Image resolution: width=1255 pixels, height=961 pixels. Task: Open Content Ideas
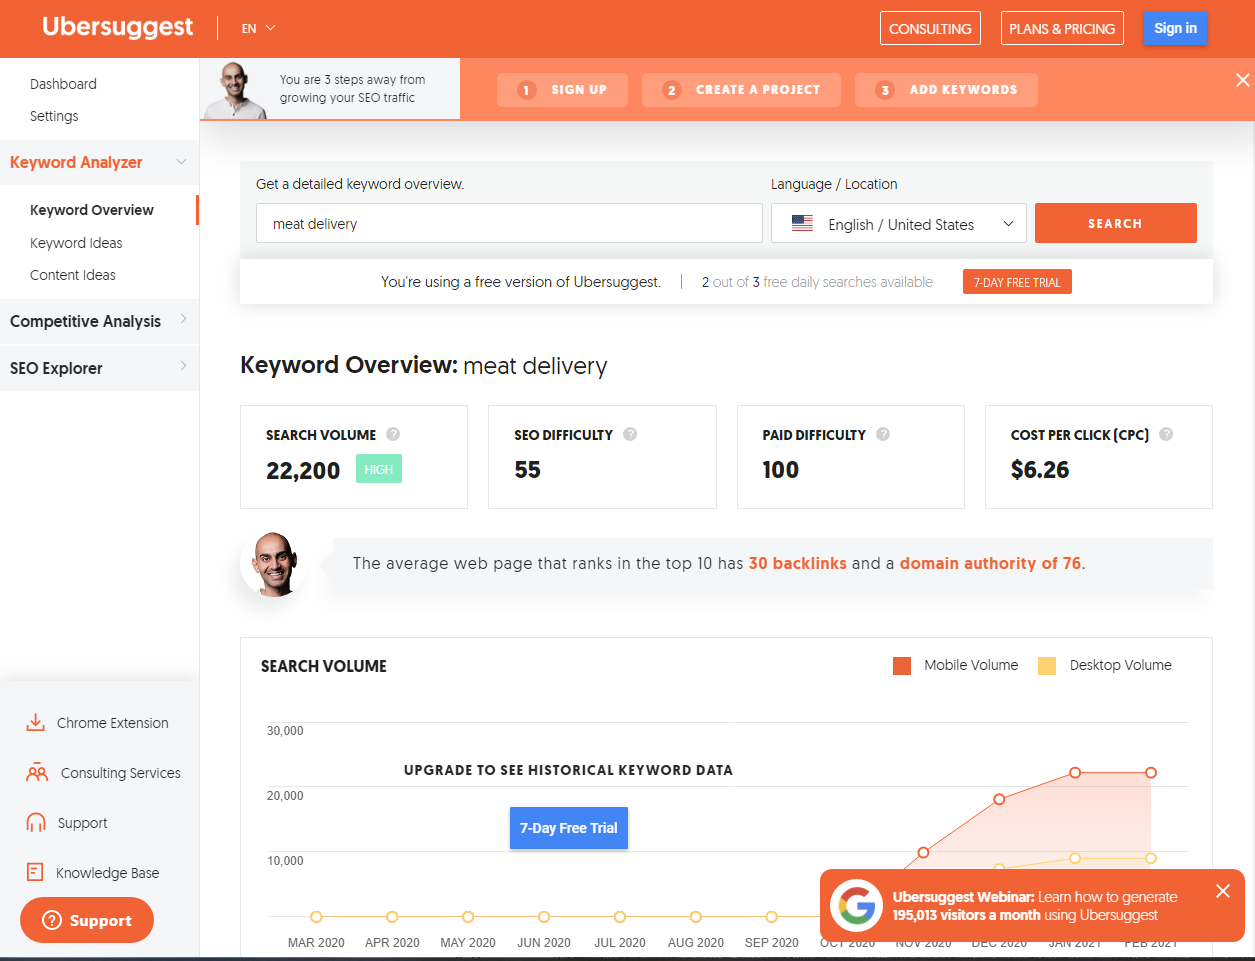73,275
